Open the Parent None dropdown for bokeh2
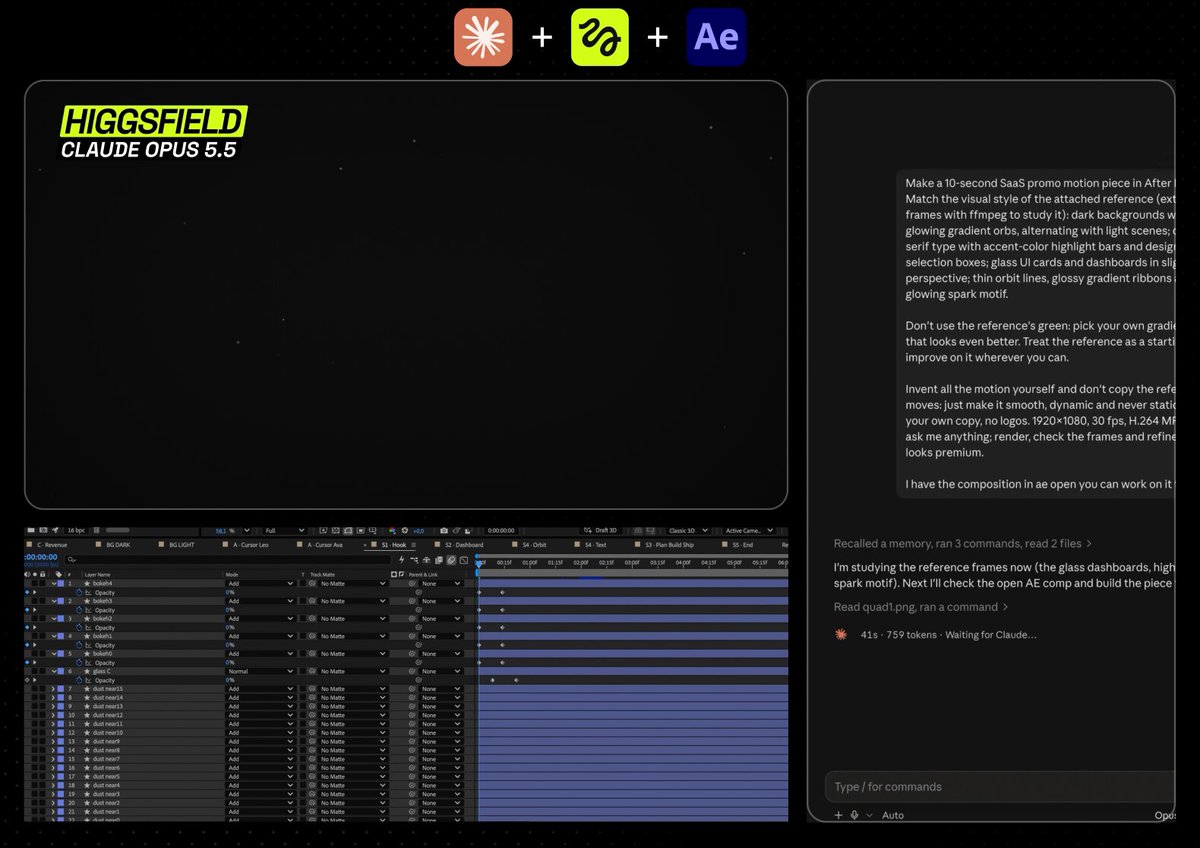The width and height of the screenshot is (1200, 848). click(x=441, y=619)
